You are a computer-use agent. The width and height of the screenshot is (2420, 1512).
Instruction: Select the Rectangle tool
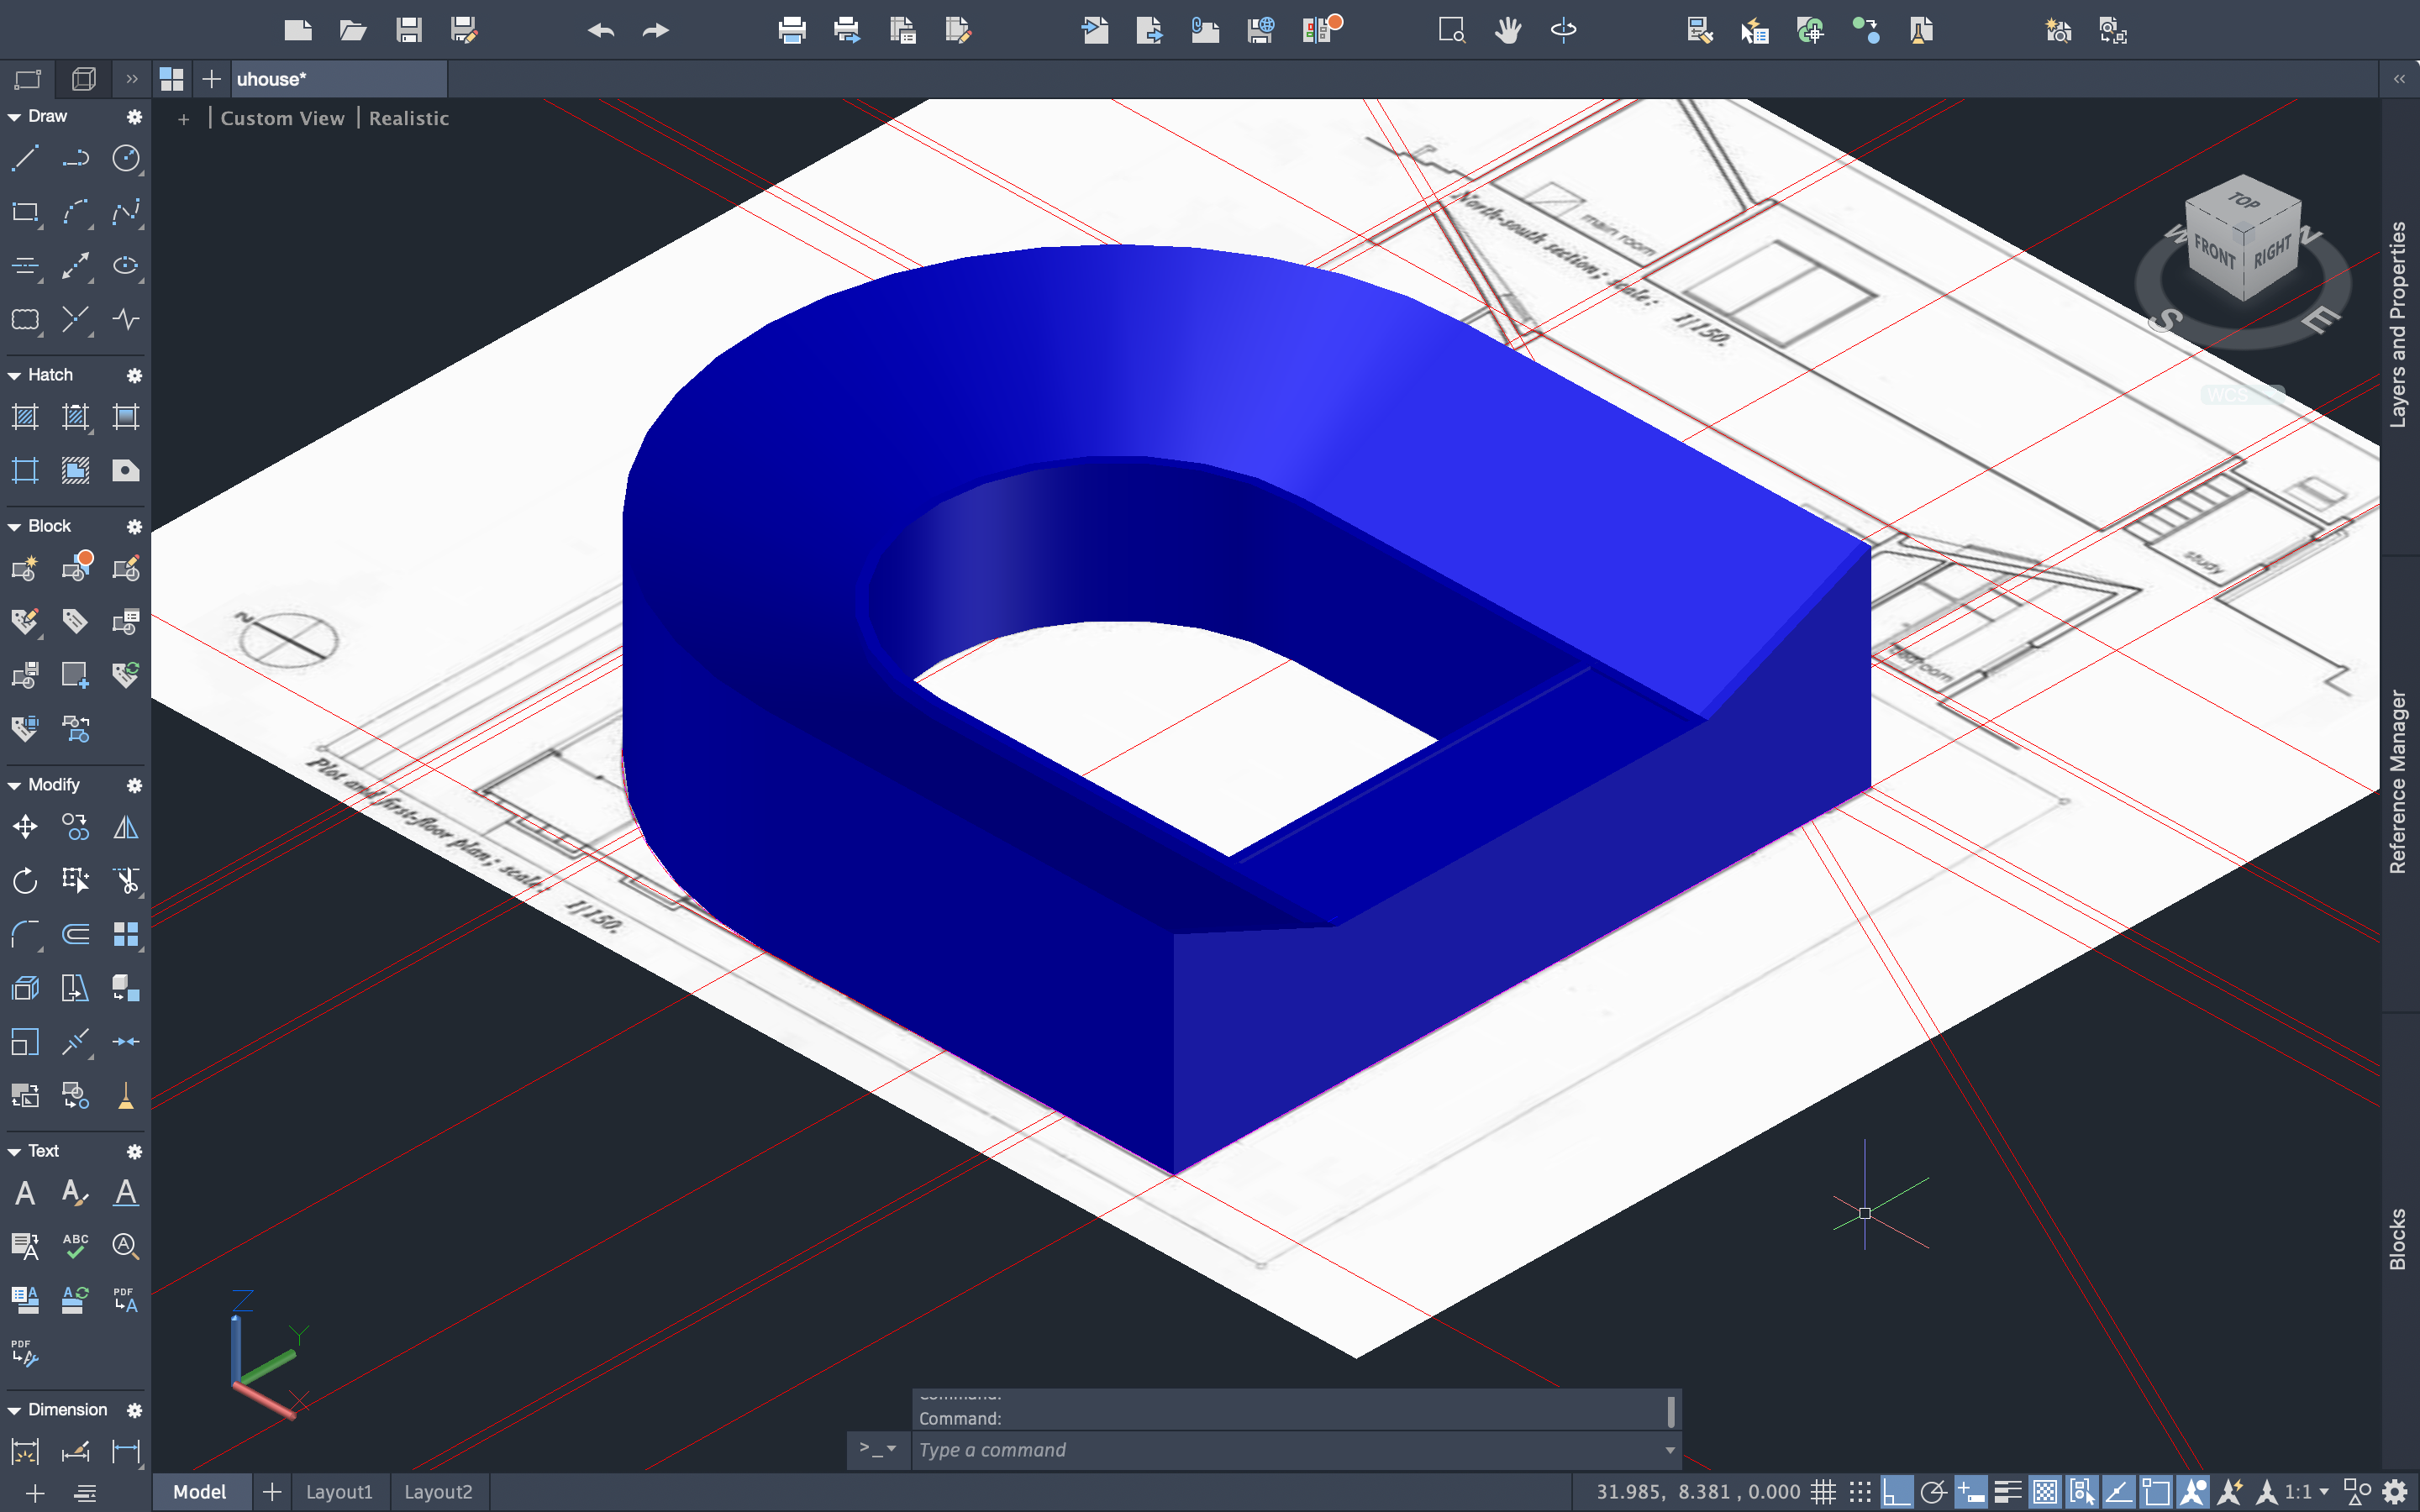[x=25, y=212]
